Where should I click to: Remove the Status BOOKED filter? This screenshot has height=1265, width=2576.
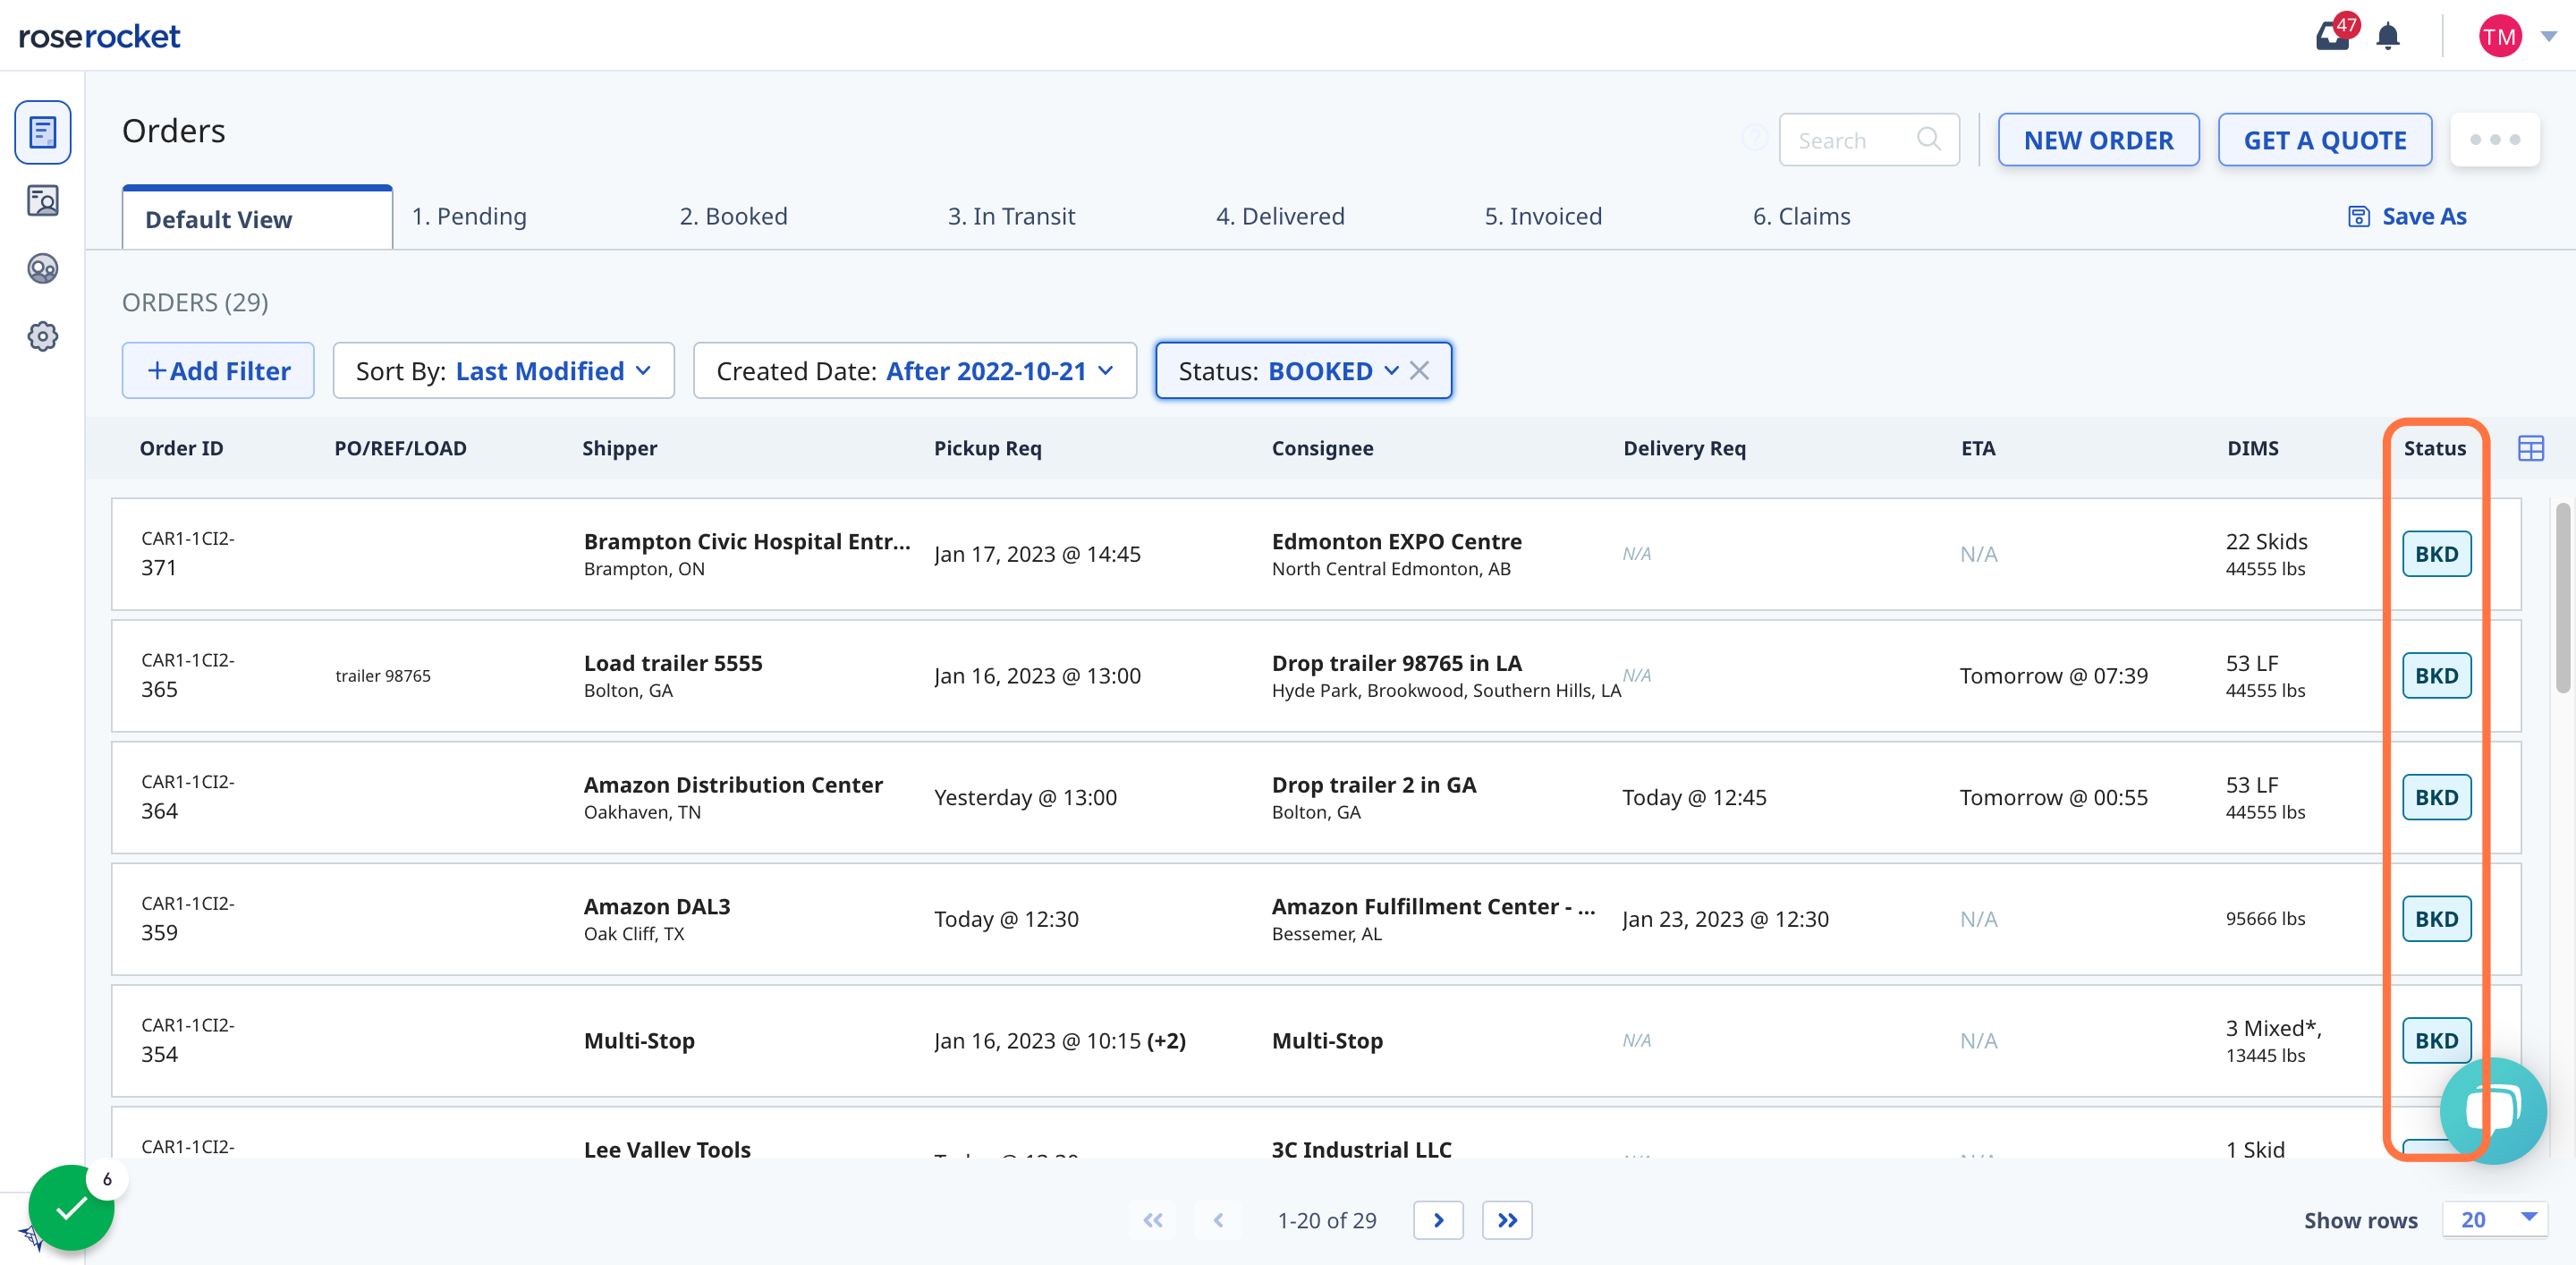point(1419,371)
